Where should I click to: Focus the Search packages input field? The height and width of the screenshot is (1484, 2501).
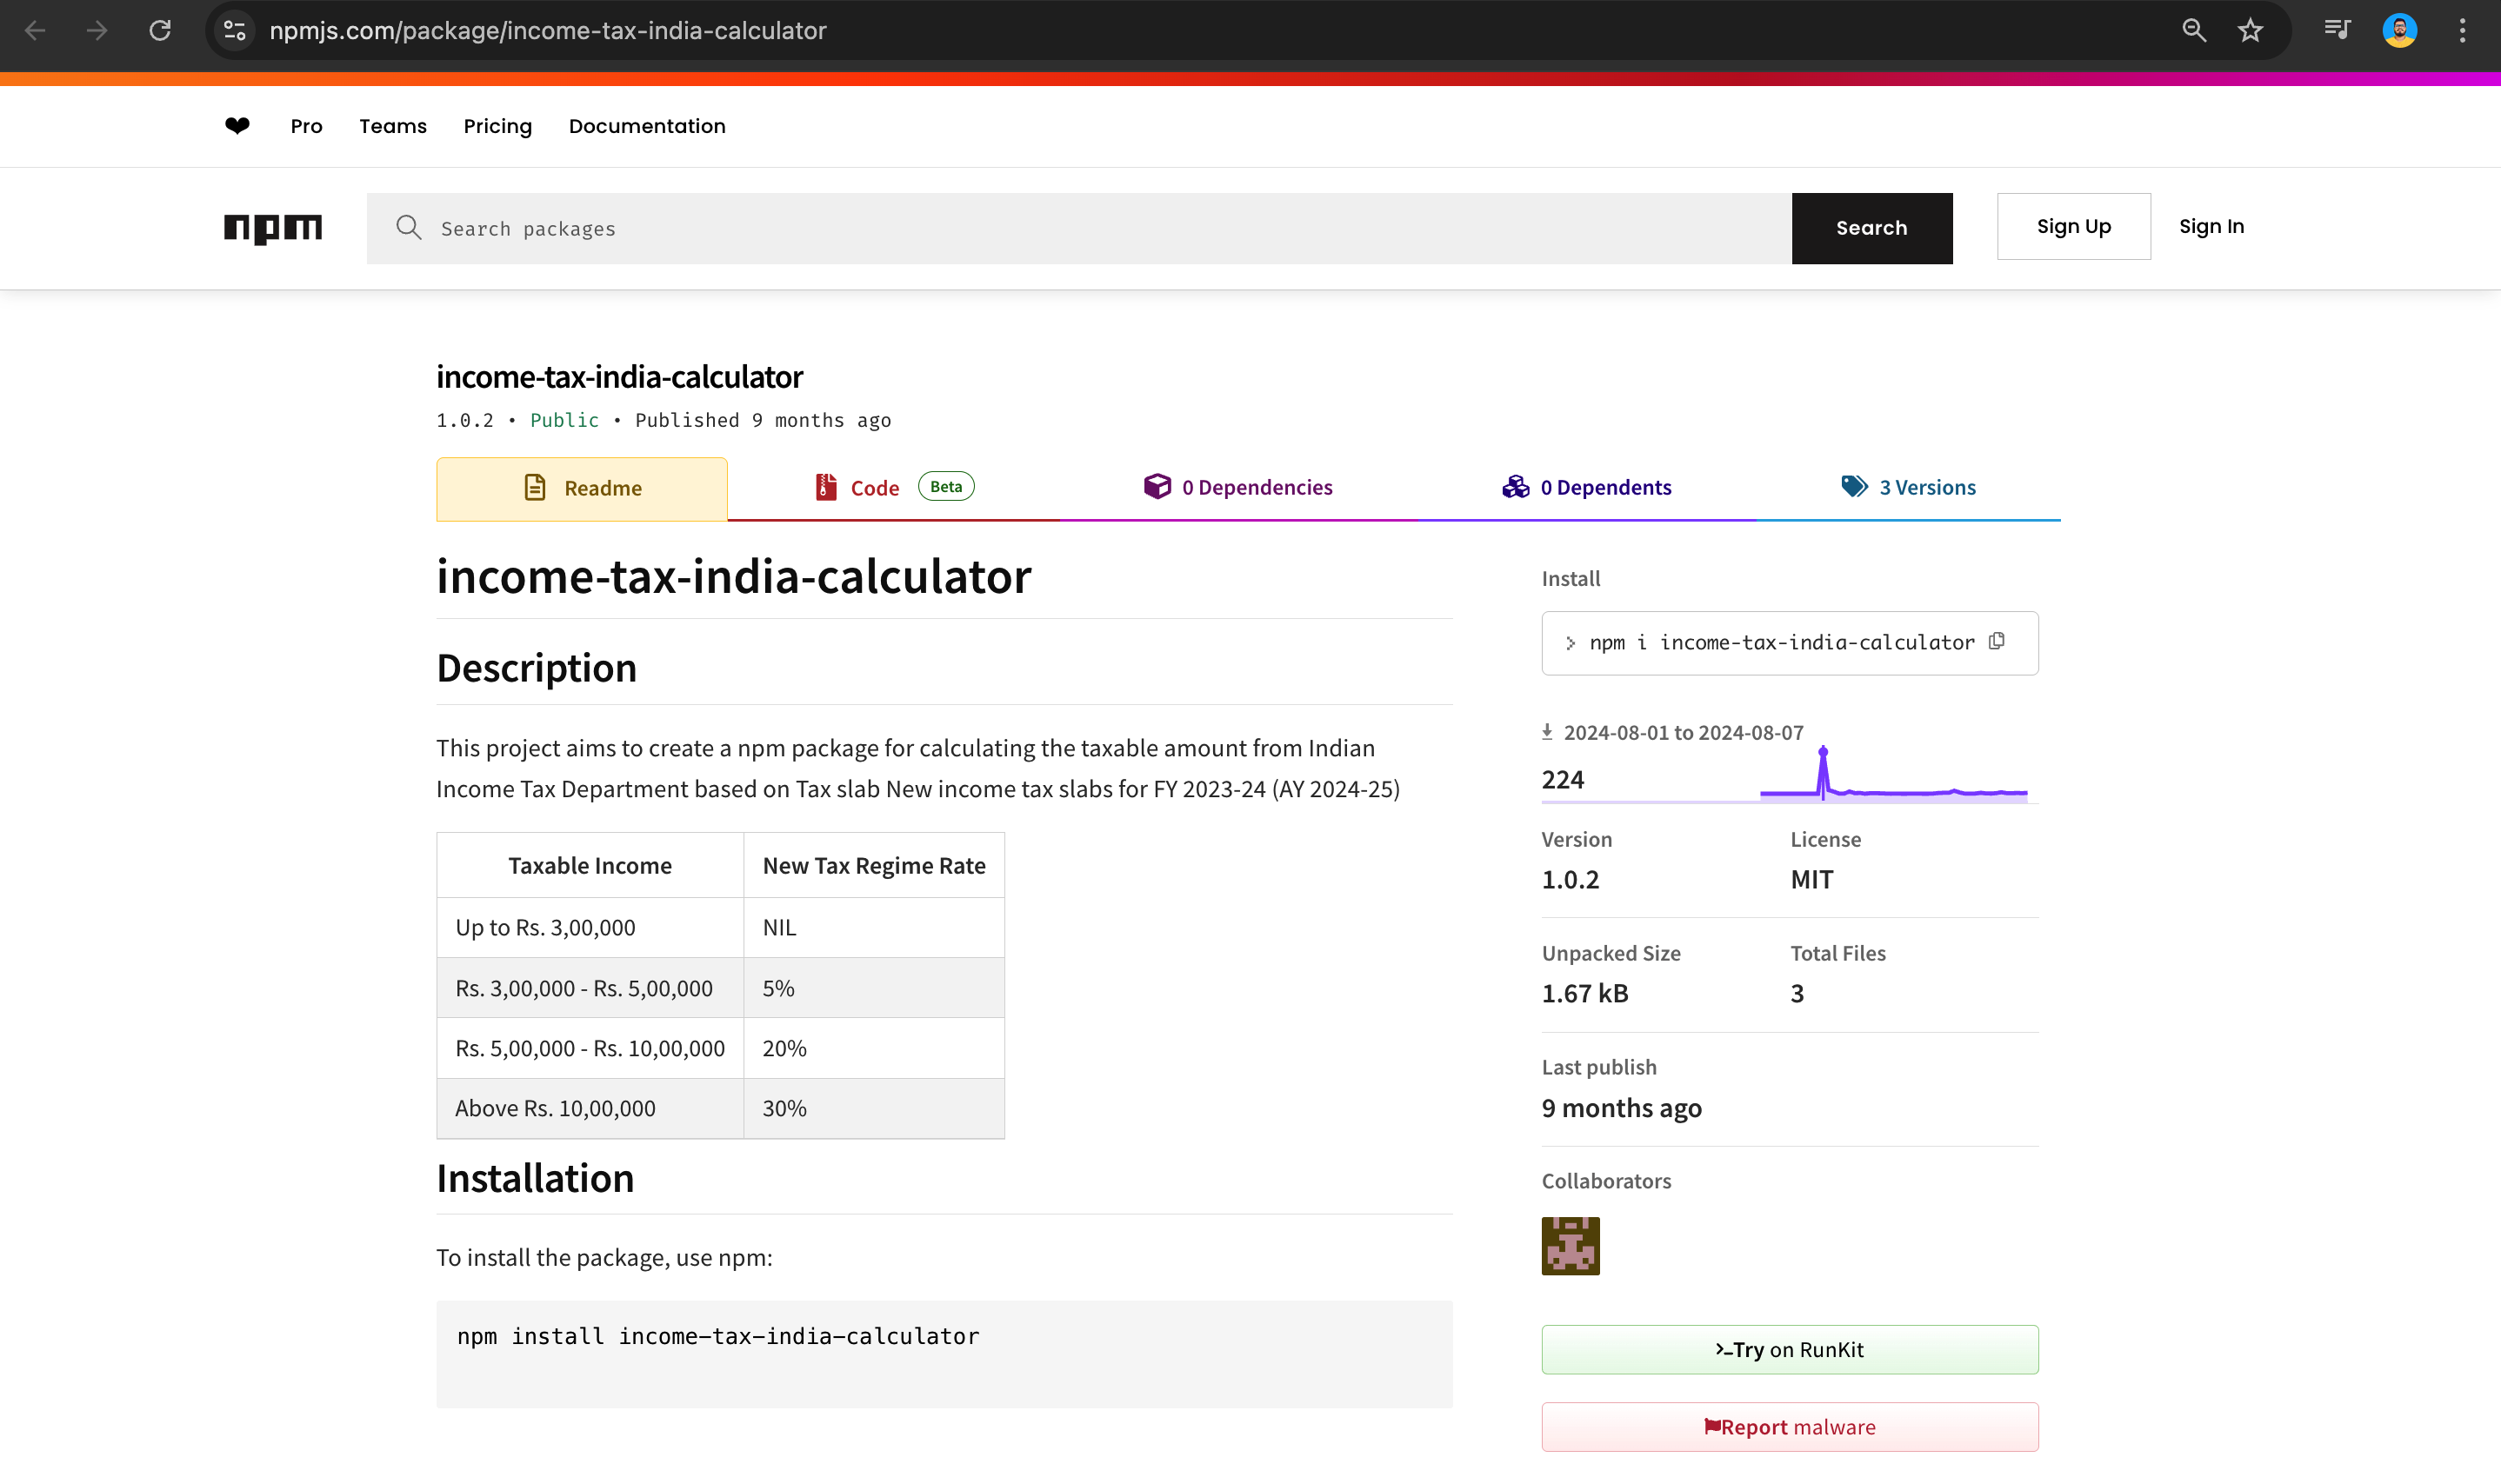1078,228
